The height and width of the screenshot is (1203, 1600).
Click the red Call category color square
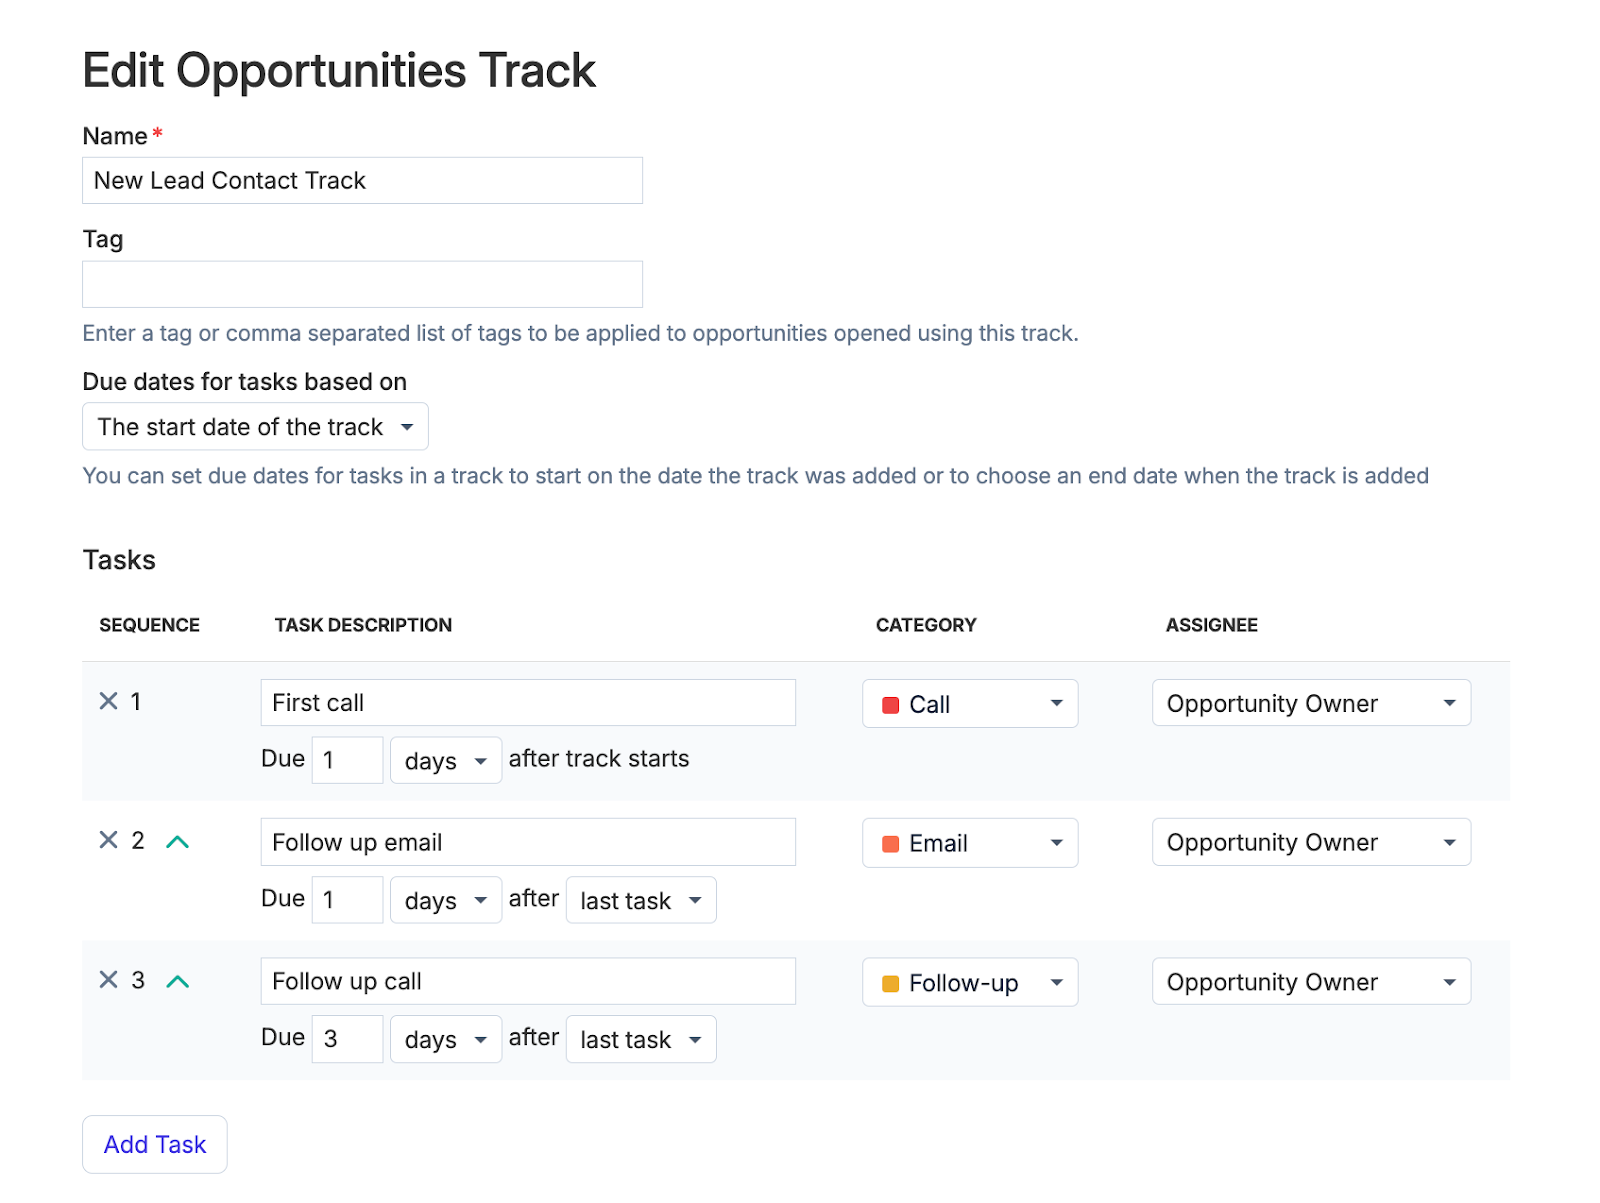tap(890, 705)
